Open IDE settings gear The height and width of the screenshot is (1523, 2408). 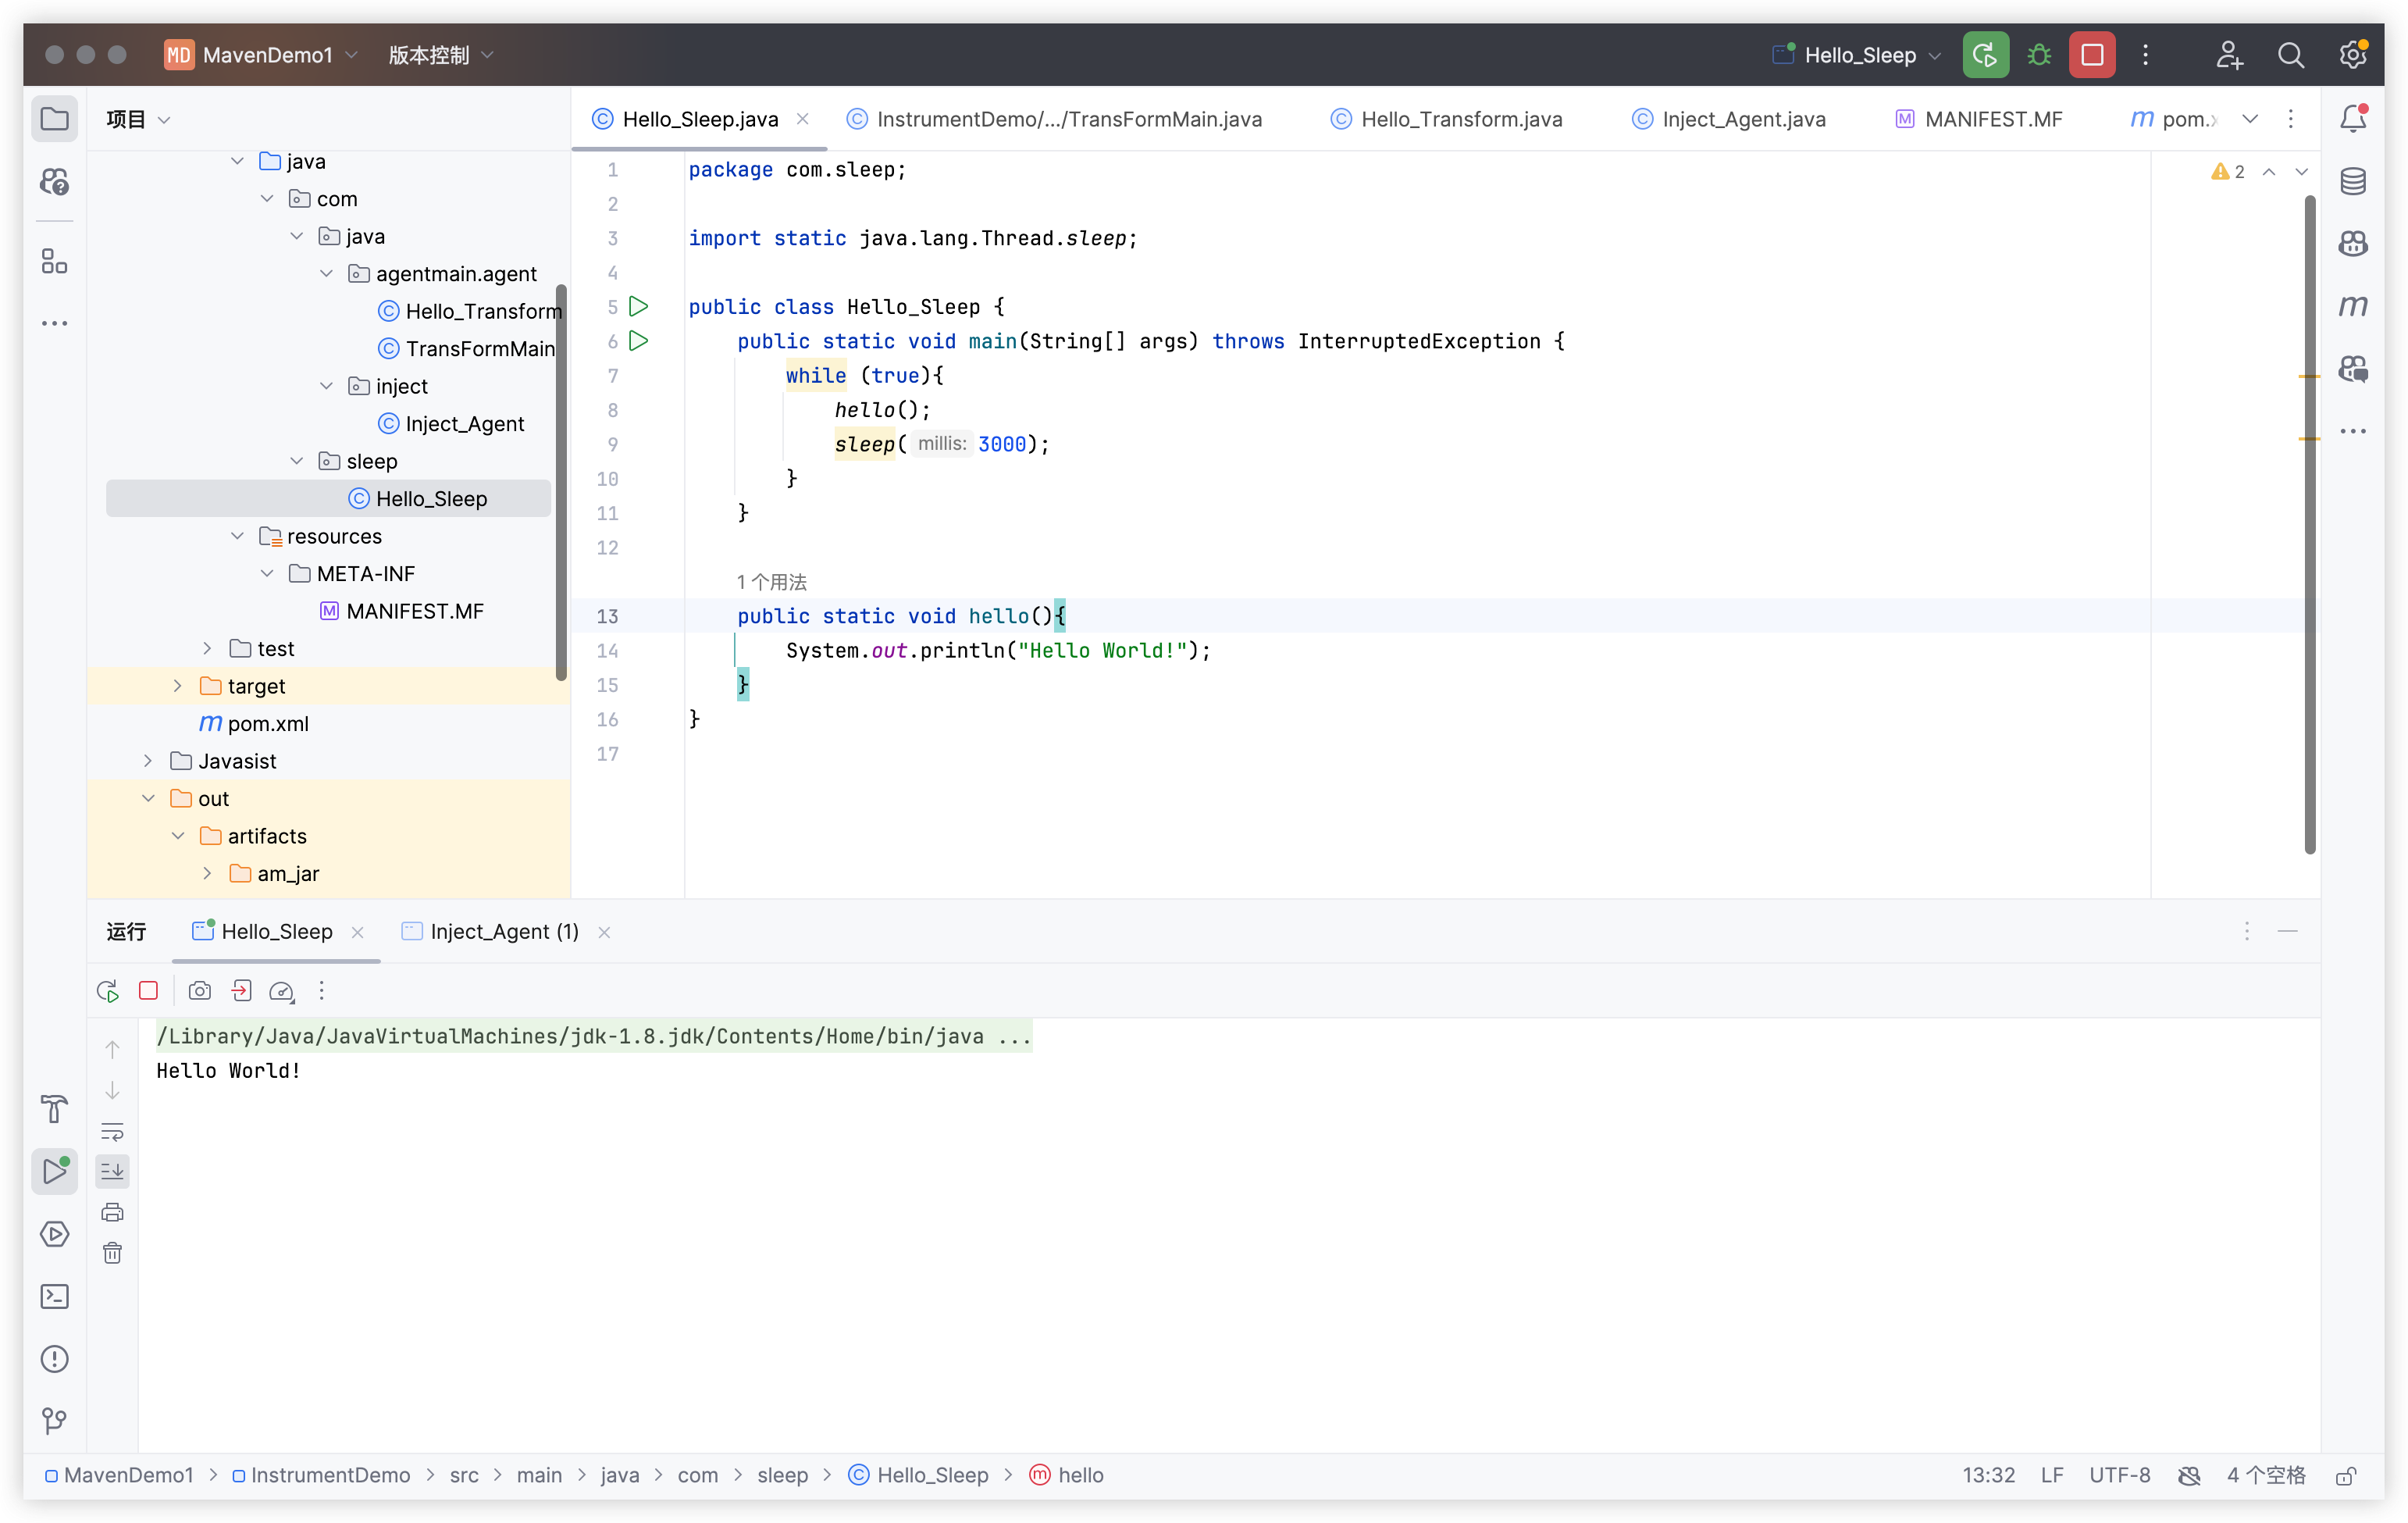2353,55
